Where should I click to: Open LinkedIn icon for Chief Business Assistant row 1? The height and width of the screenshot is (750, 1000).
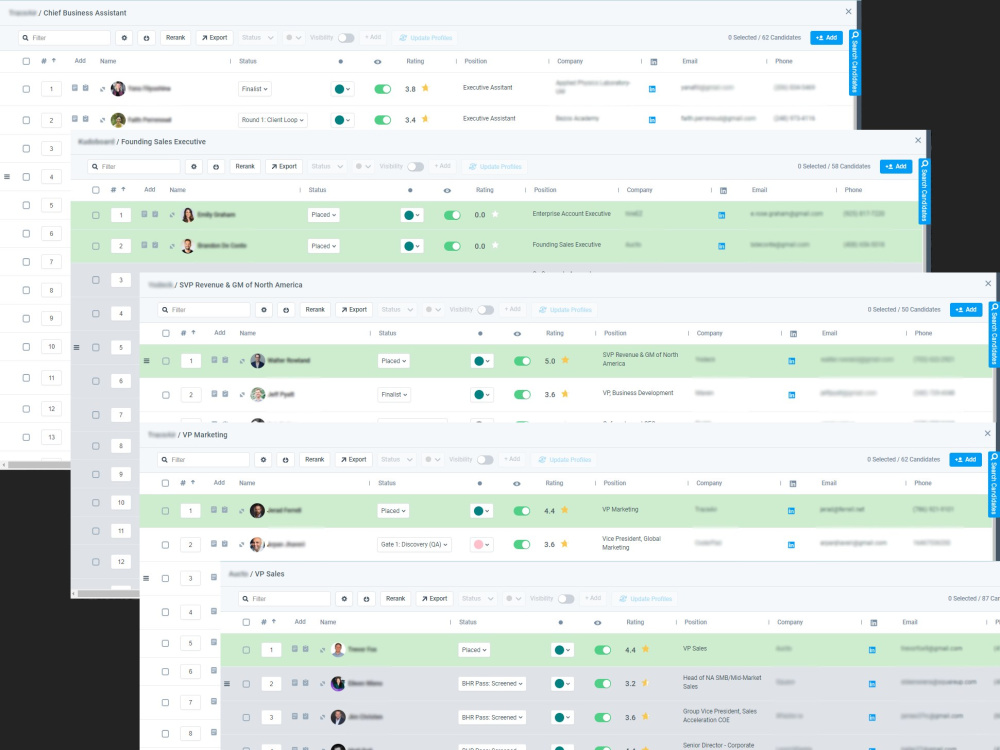[652, 89]
